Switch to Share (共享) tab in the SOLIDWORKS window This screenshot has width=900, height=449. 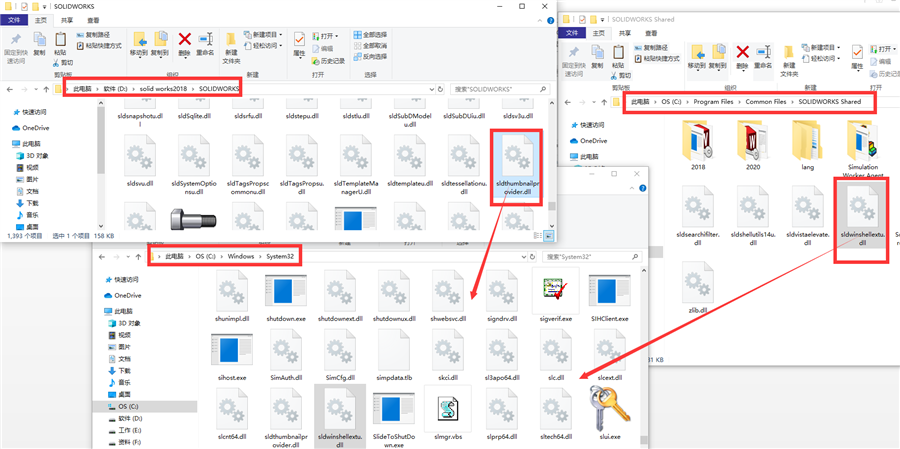(67, 20)
